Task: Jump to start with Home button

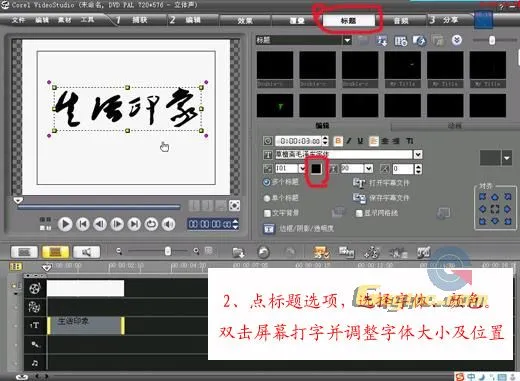Action: tap(83, 224)
